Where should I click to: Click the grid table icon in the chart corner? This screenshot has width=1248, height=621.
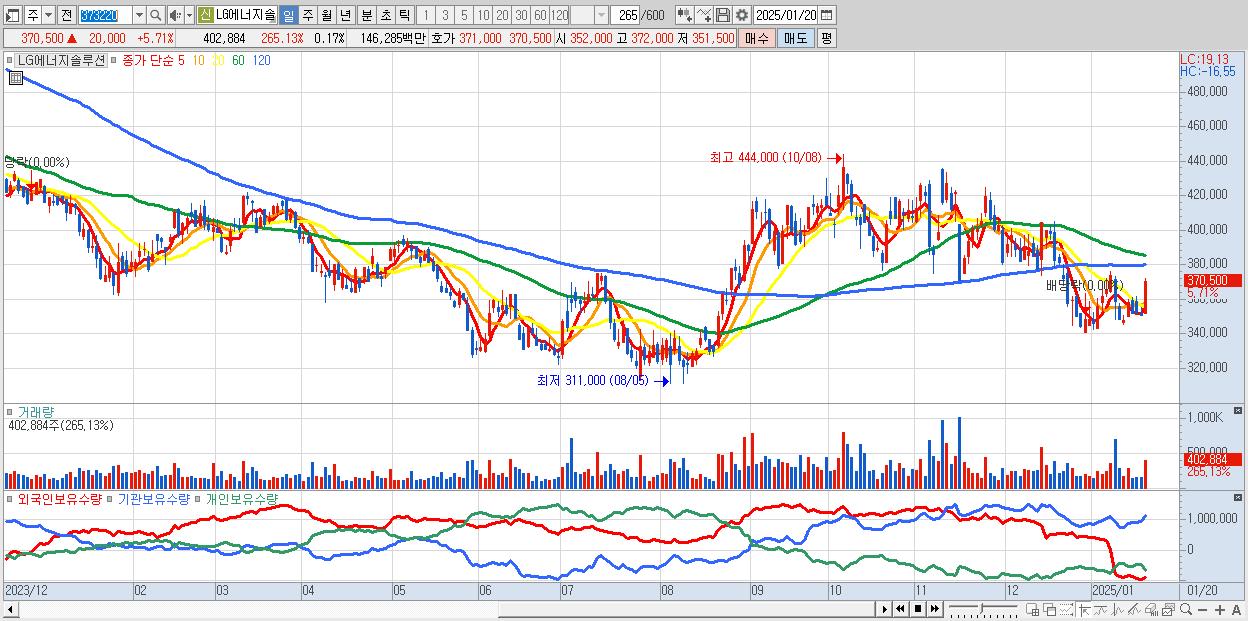click(x=15, y=78)
